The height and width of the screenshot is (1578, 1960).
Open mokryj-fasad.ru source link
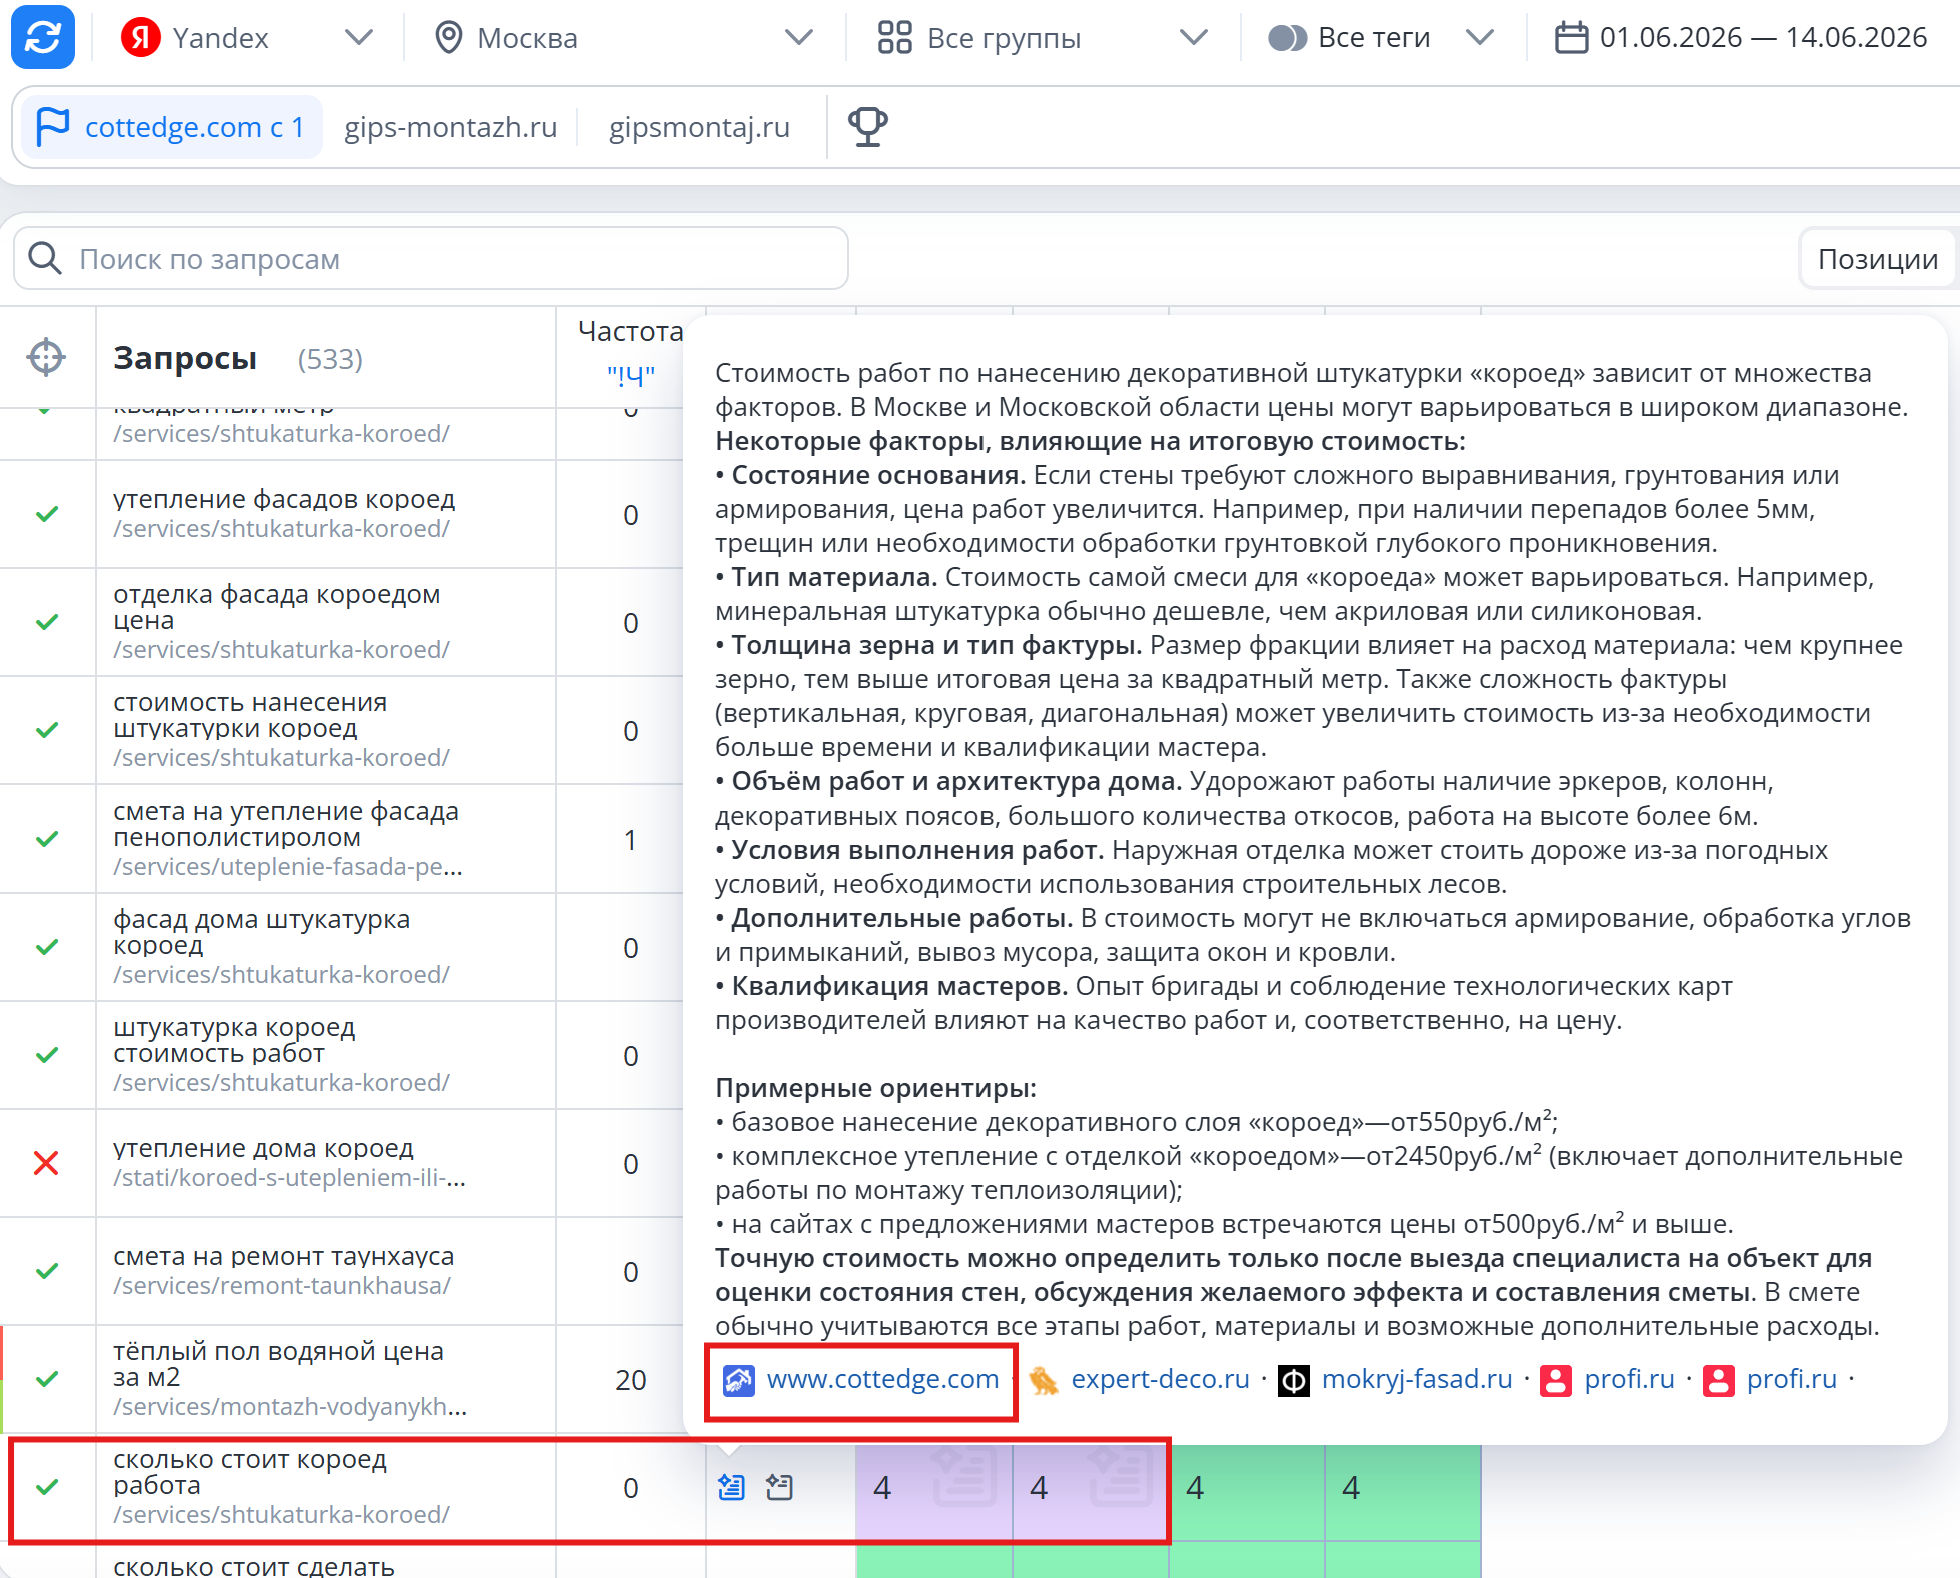pyautogui.click(x=1417, y=1379)
